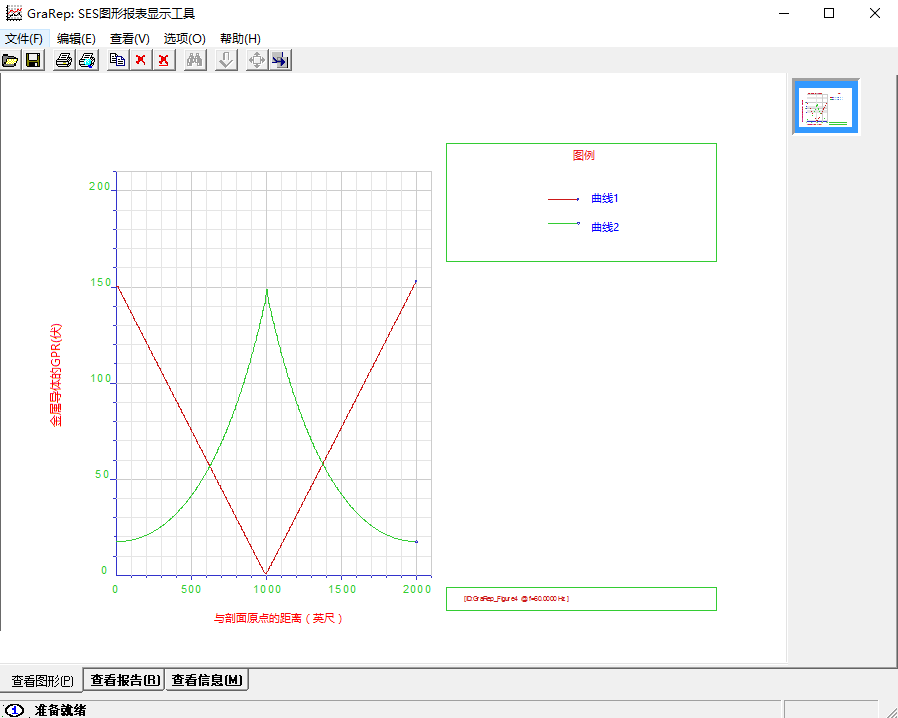The height and width of the screenshot is (718, 898).
Task: Click the first red X delete icon
Action: coord(141,60)
